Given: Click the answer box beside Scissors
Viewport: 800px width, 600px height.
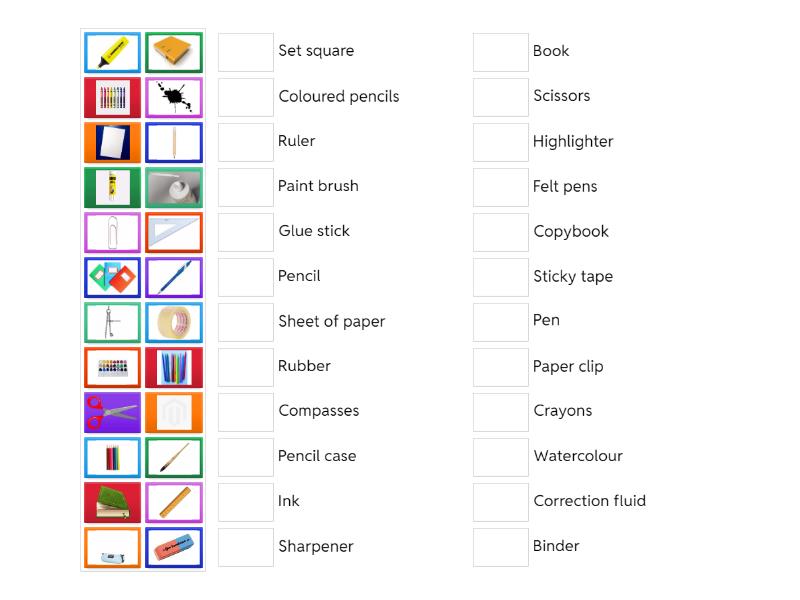Looking at the screenshot, I should coord(500,96).
